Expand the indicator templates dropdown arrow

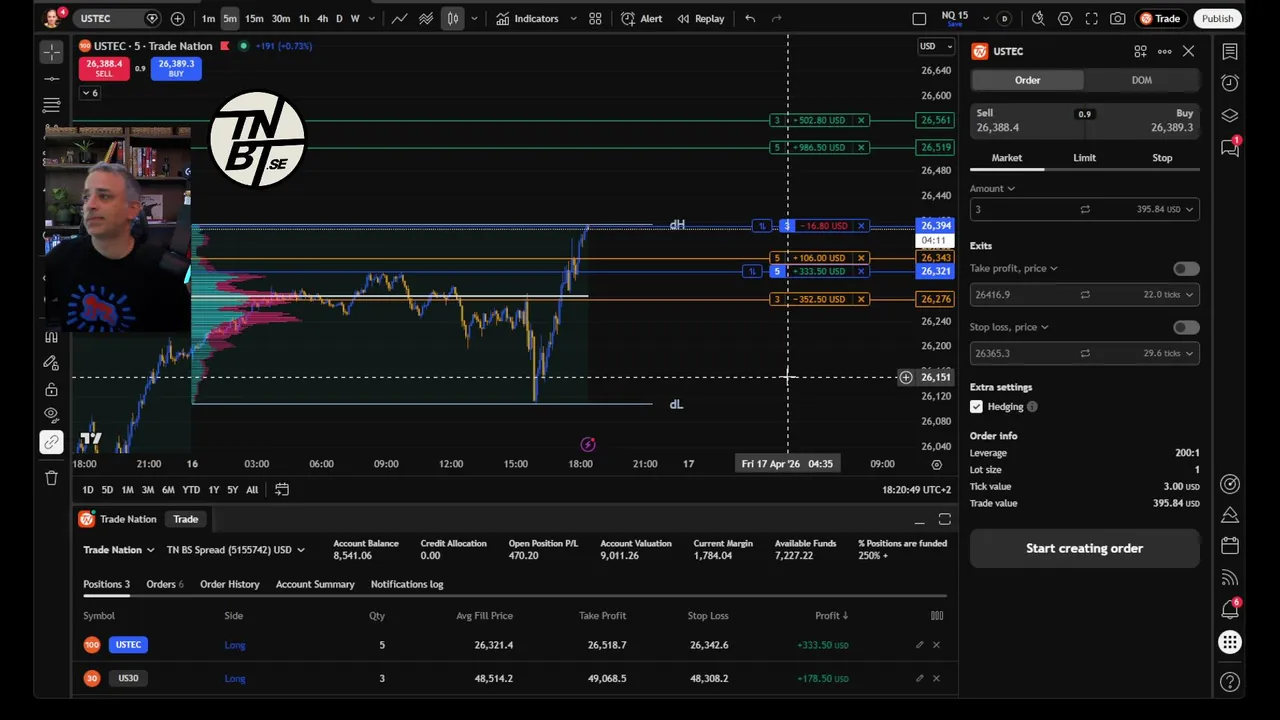coord(571,18)
